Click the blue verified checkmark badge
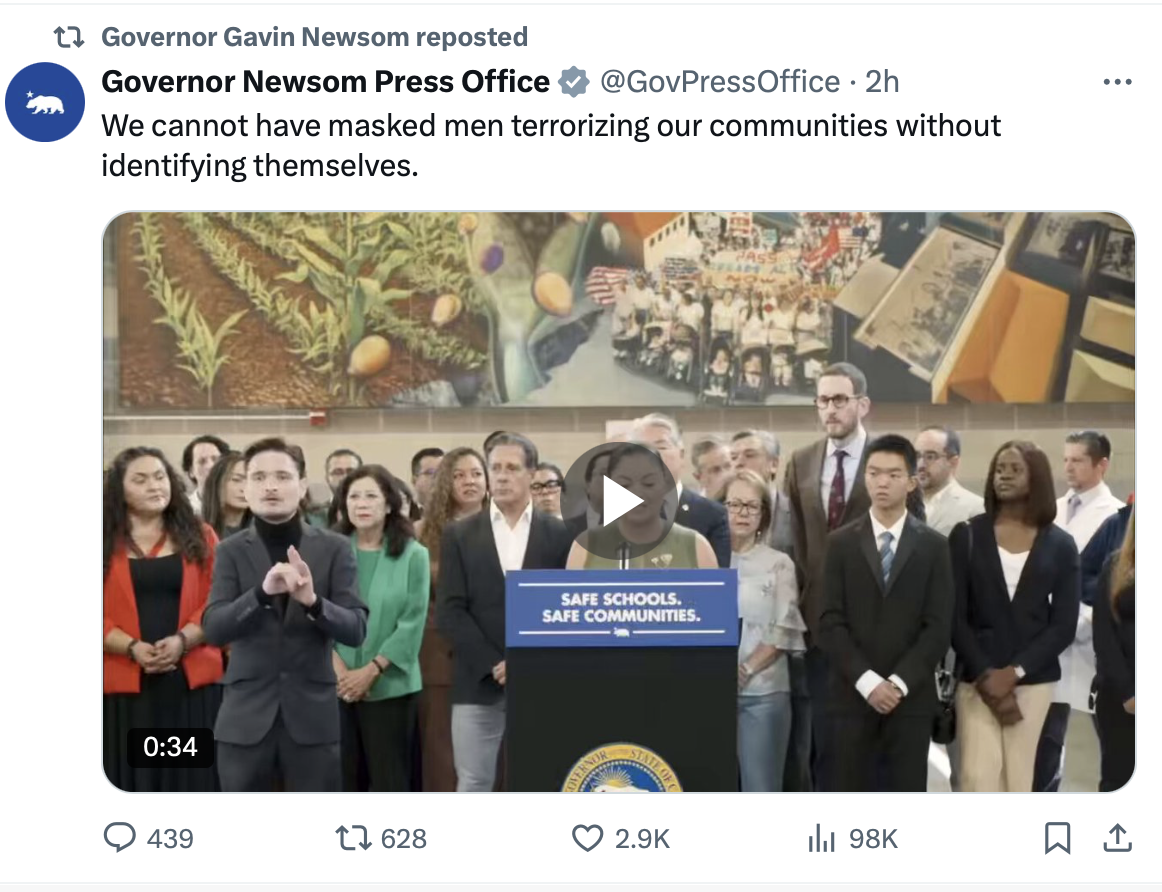Viewport: 1162px width, 892px height. click(573, 82)
